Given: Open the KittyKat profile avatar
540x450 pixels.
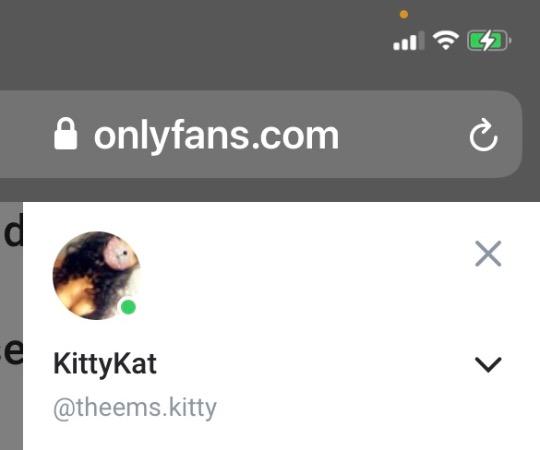Looking at the screenshot, I should point(97,275).
